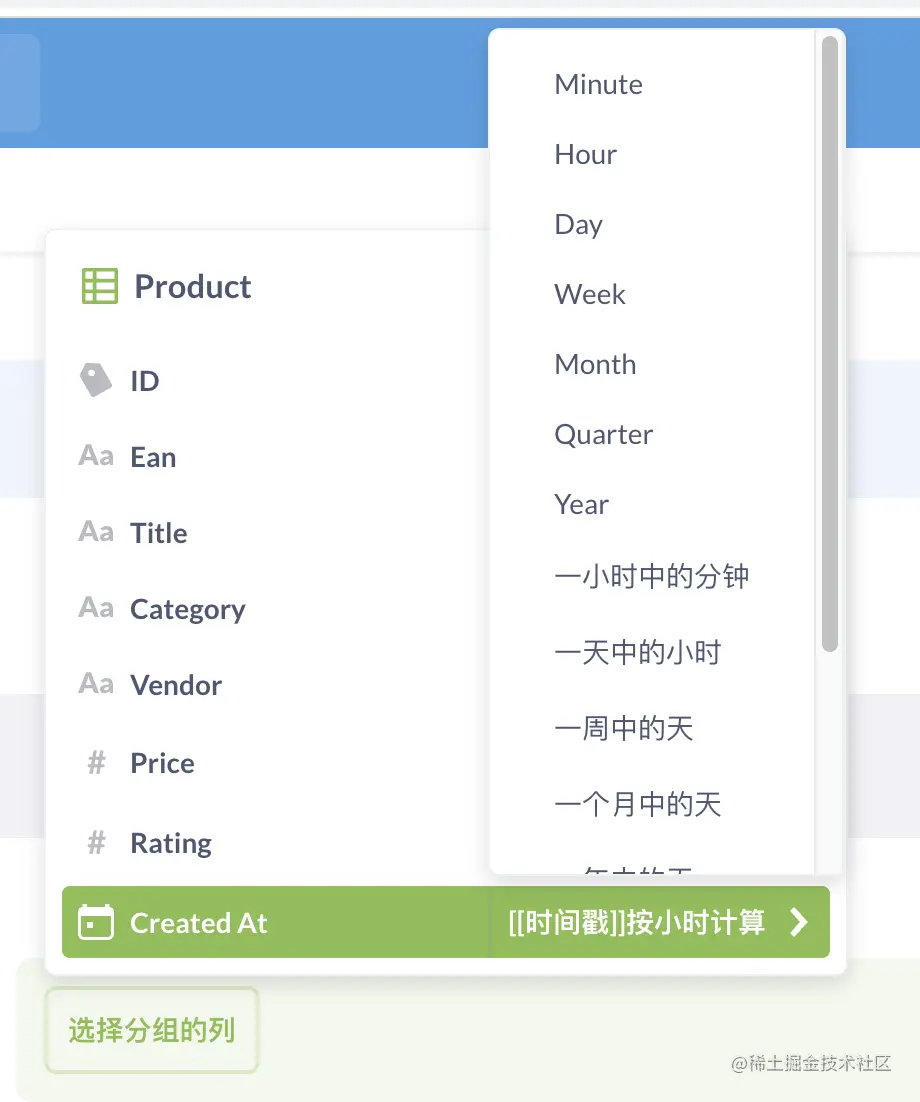The height and width of the screenshot is (1102, 920).
Task: Choose 一个月中的天 option
Action: pos(637,804)
